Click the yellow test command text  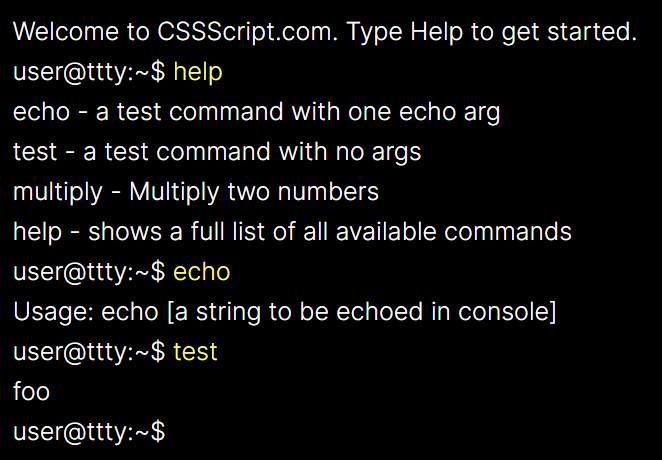pos(195,352)
